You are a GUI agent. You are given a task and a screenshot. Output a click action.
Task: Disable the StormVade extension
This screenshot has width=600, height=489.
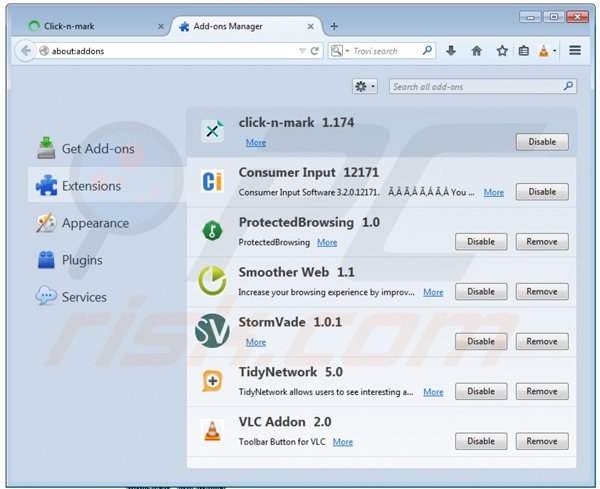481,341
